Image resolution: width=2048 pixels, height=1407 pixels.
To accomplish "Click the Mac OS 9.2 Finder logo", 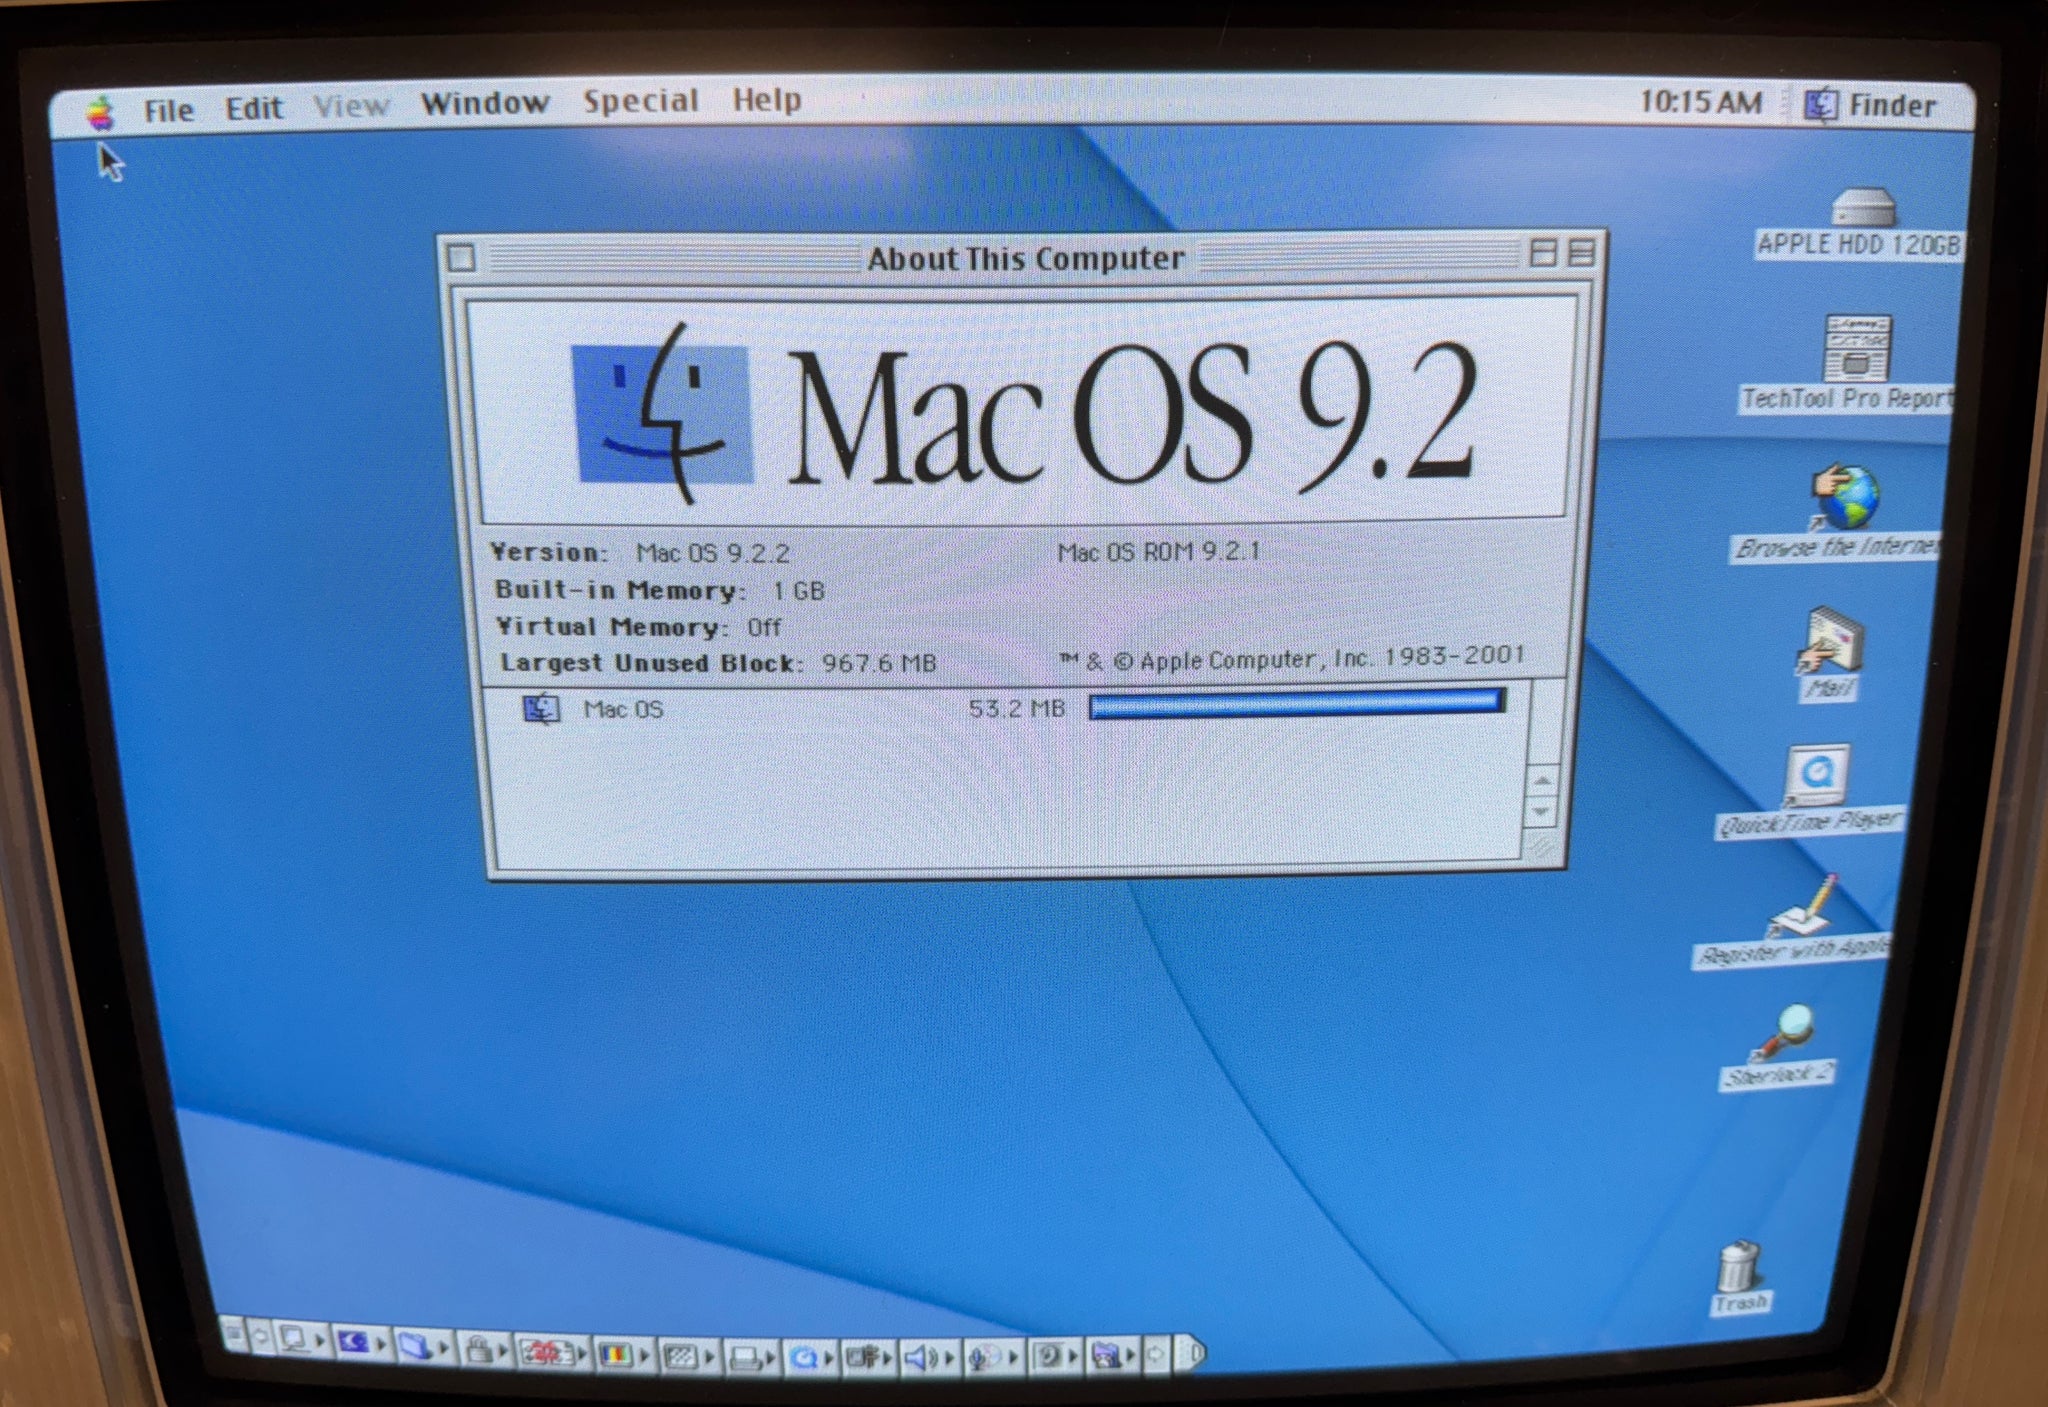I will tap(662, 413).
